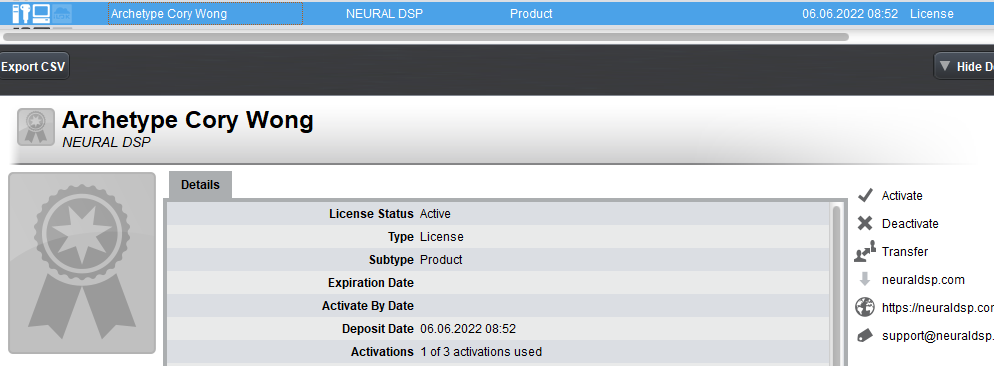This screenshot has height=366, width=994.
Task: Click the Subtype value Product in details
Action: (441, 259)
